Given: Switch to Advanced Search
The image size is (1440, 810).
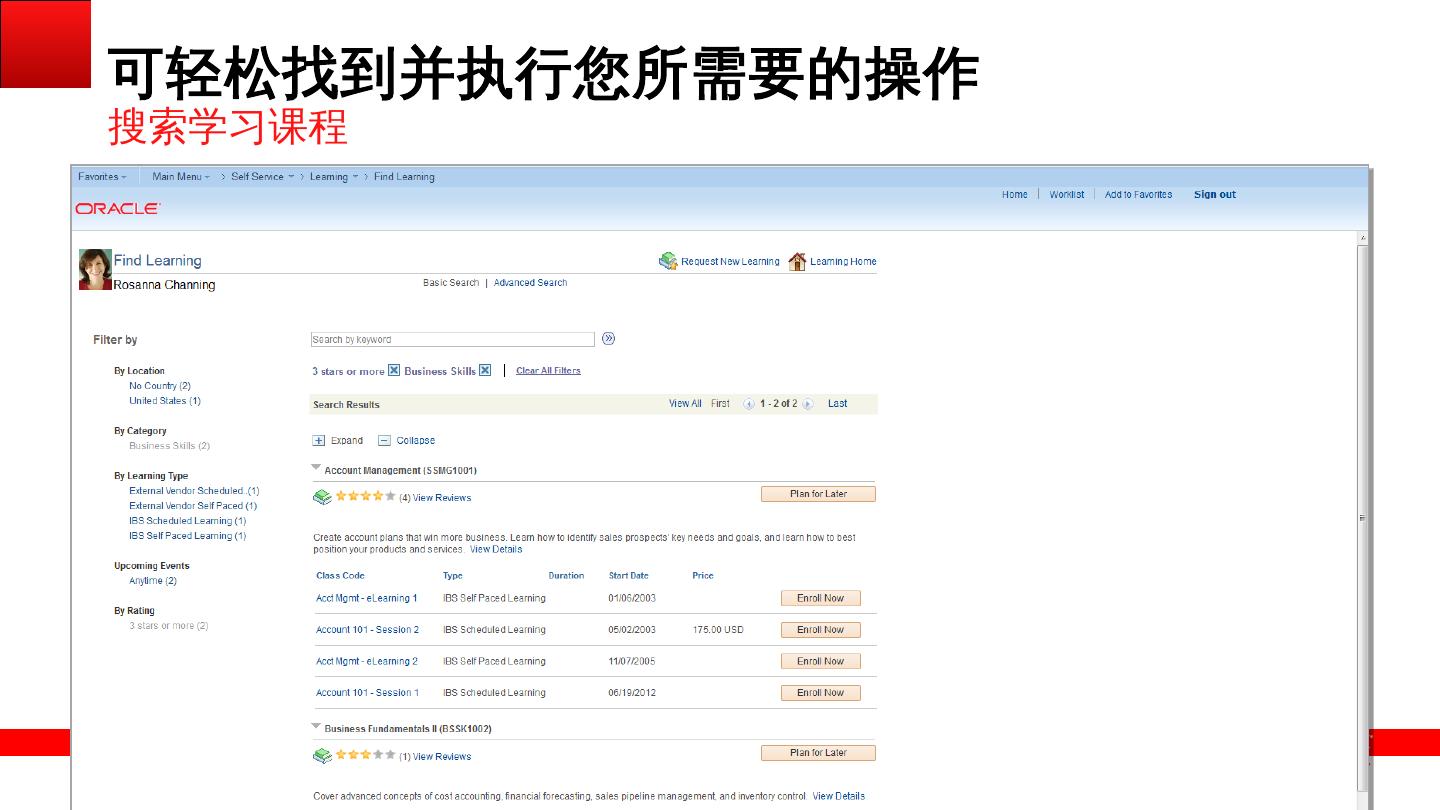Looking at the screenshot, I should coord(530,283).
